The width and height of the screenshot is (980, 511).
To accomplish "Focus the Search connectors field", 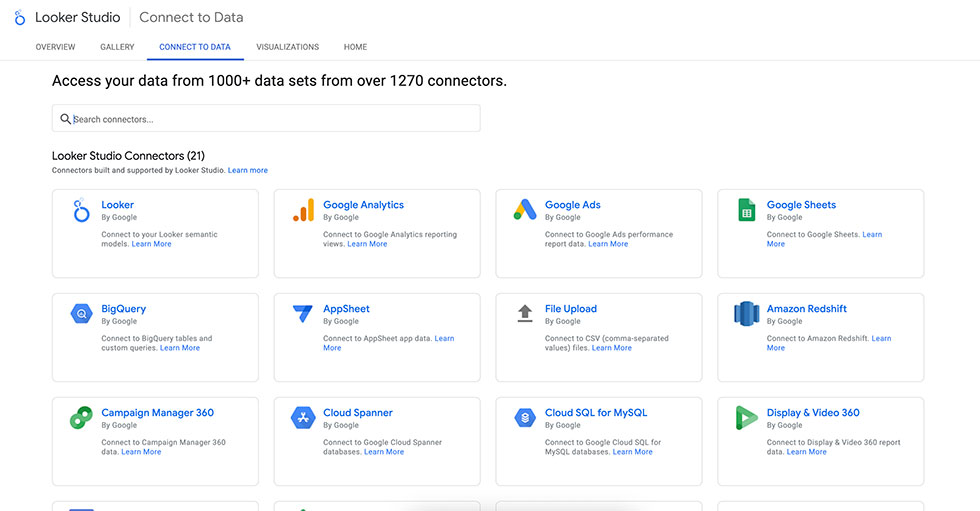I will pyautogui.click(x=266, y=118).
